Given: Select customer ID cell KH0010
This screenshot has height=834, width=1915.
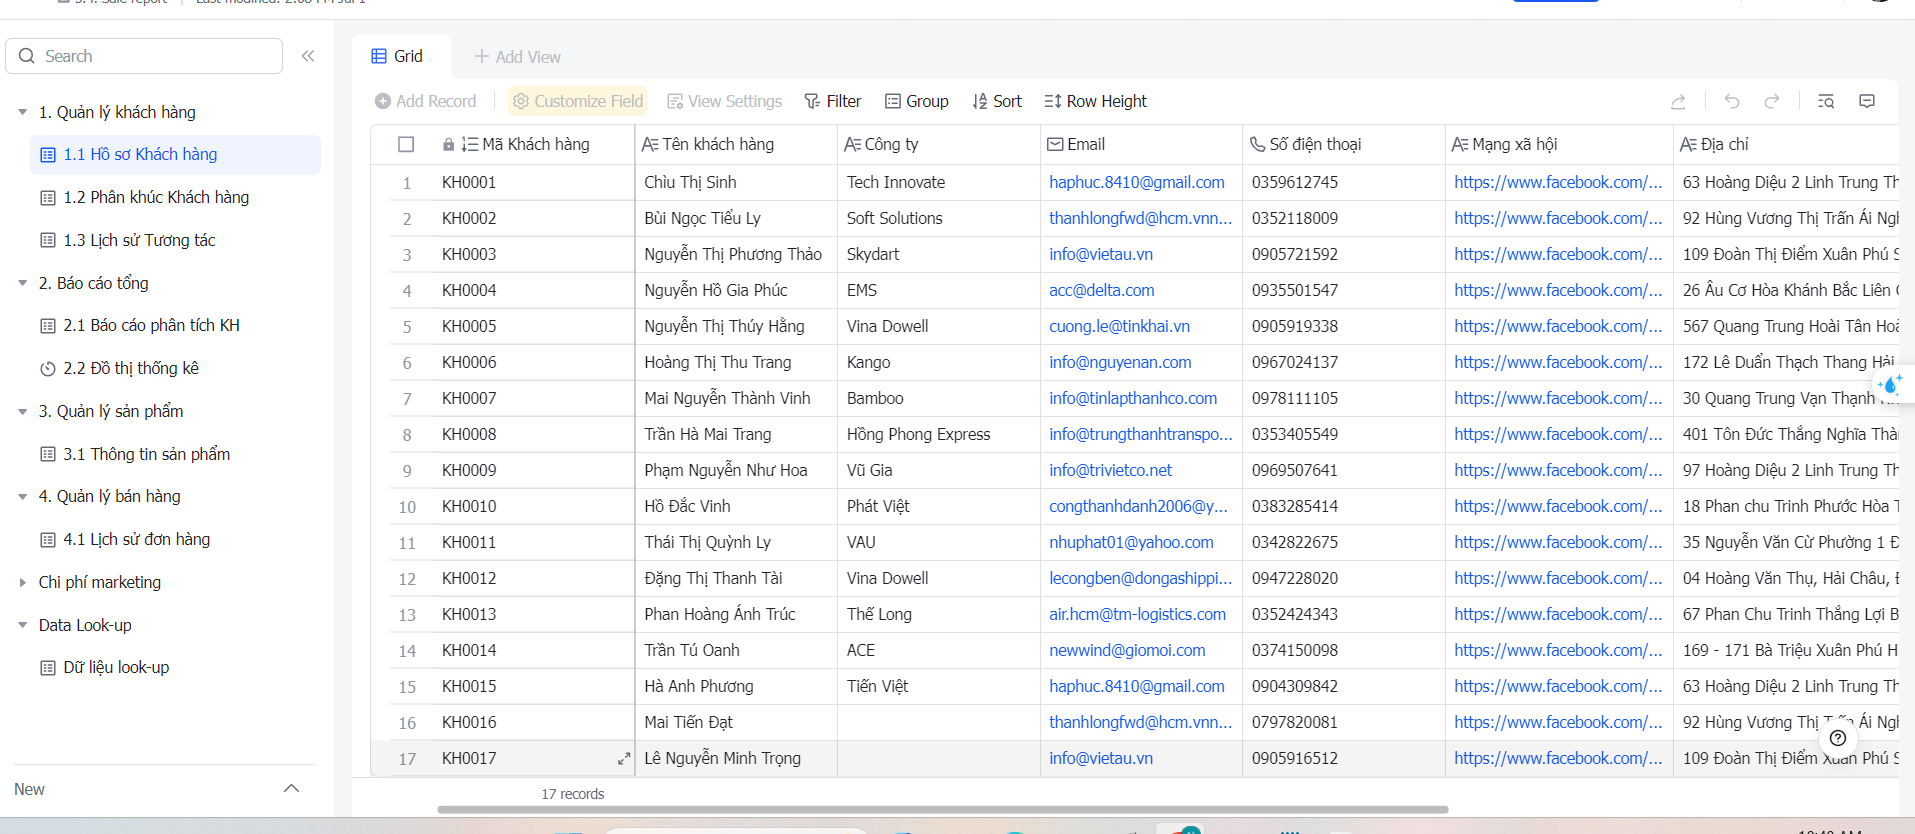Looking at the screenshot, I should tap(531, 506).
